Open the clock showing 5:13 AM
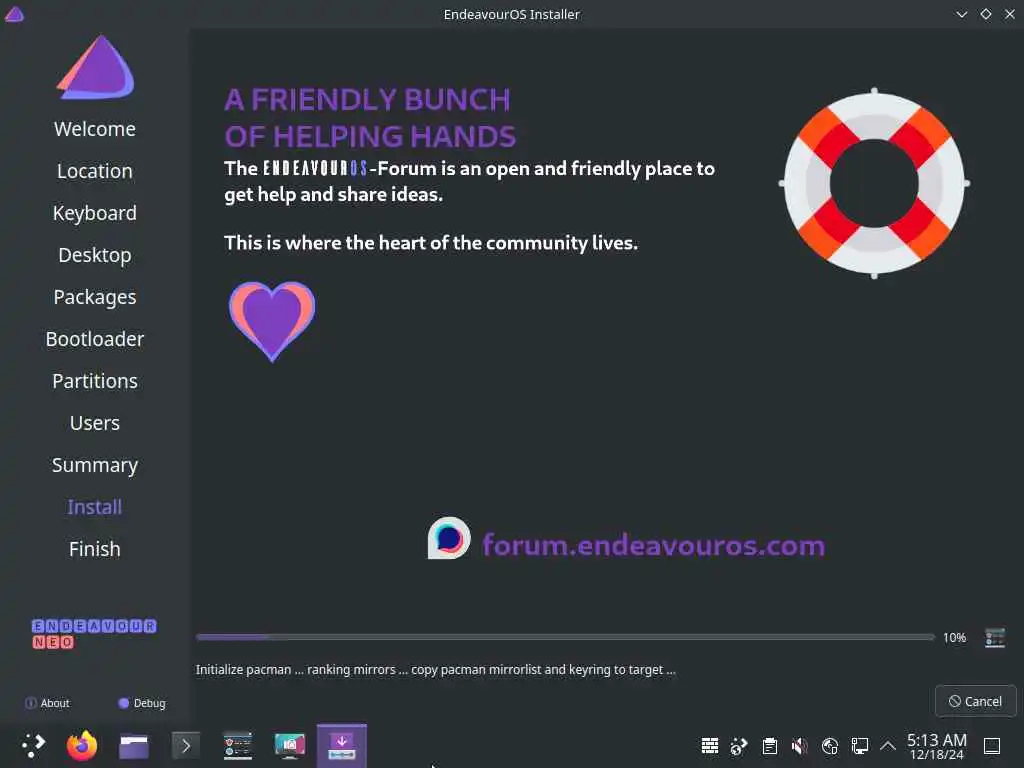Image resolution: width=1024 pixels, height=768 pixels. [936, 746]
